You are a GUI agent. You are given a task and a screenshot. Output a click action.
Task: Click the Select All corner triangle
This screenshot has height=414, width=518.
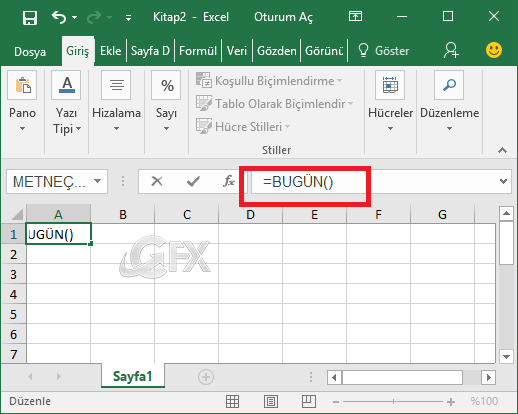(17, 214)
